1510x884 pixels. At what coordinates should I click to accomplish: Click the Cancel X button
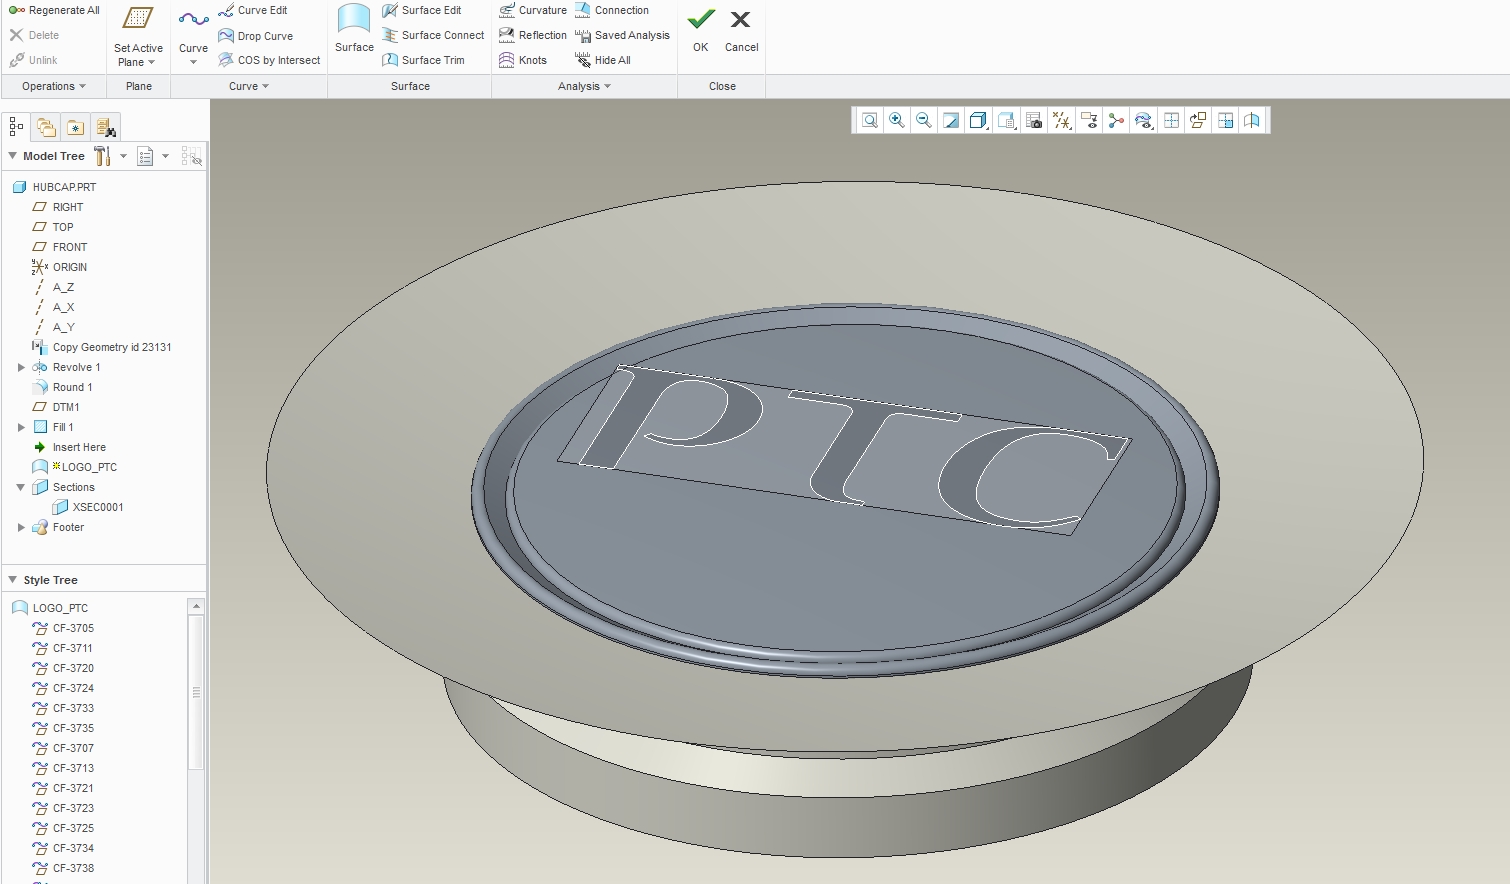(x=741, y=30)
